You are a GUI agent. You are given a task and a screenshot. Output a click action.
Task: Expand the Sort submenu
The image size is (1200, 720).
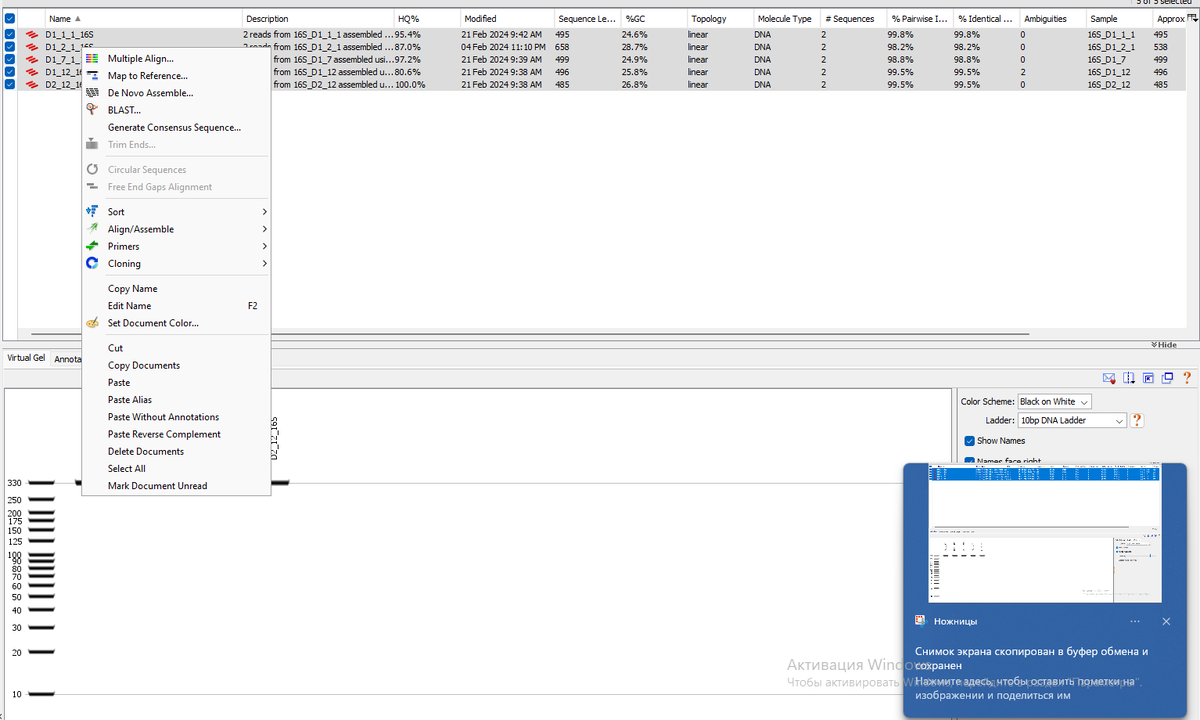(x=176, y=212)
